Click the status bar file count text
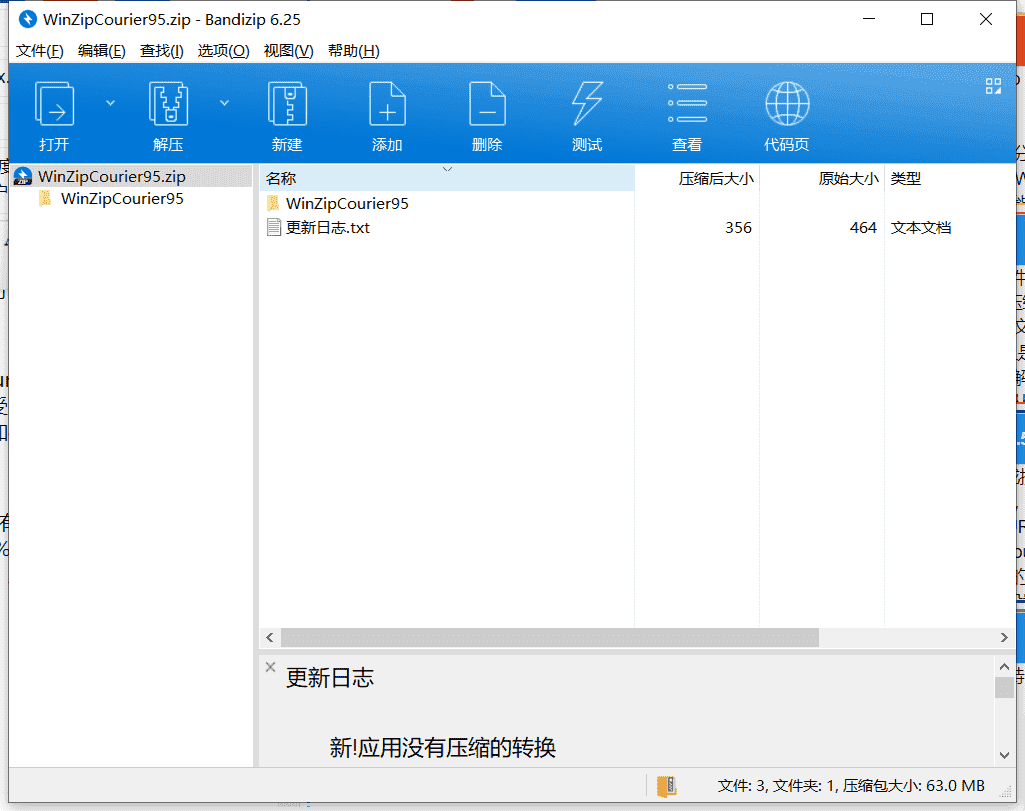Screen dimensions: 1025x811 851,786
